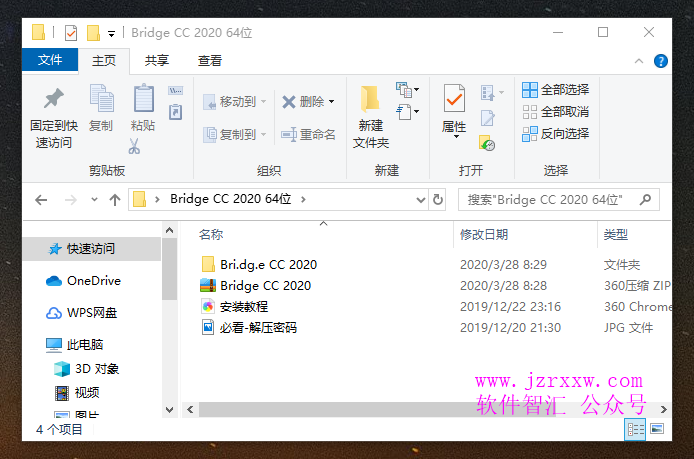Collapse the ribbon with the chevron
This screenshot has width=694, height=459.
(x=639, y=61)
